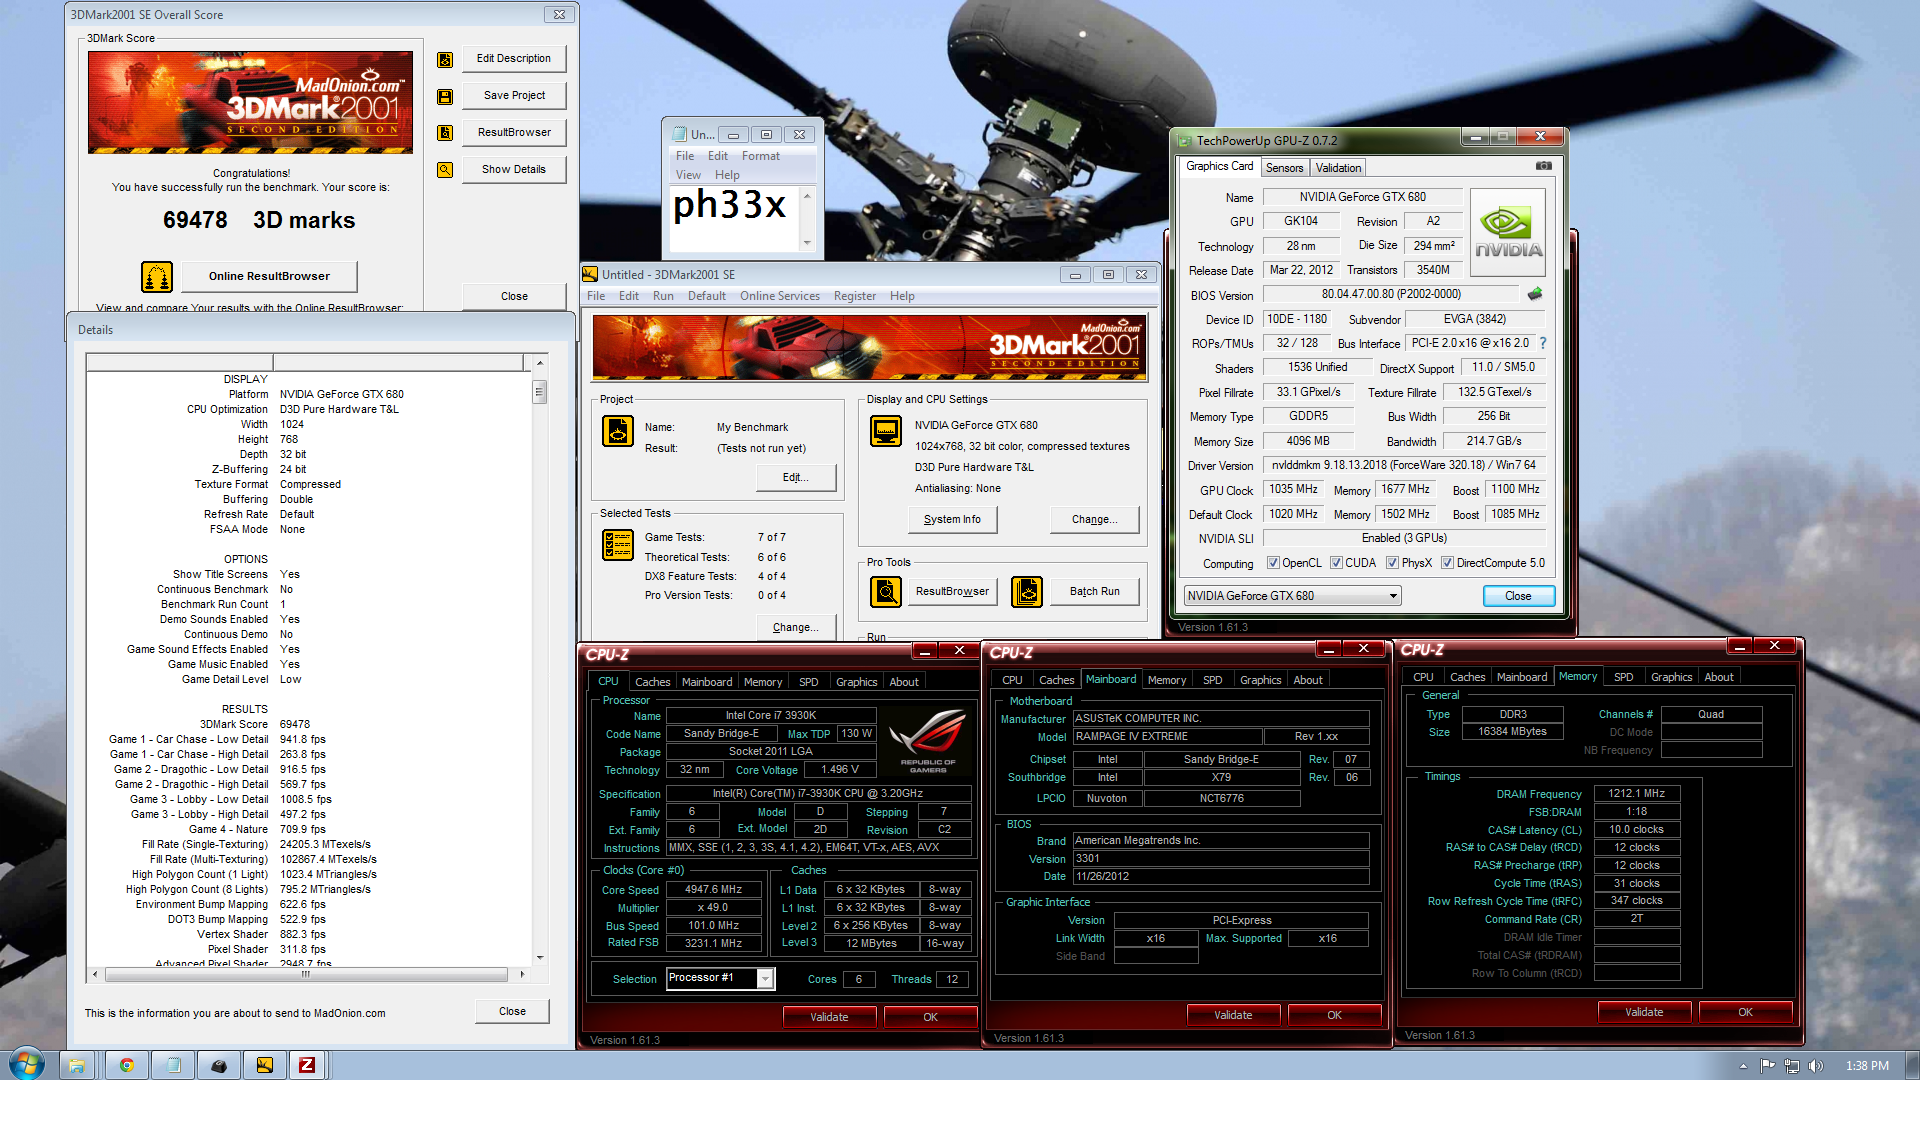The height and width of the screenshot is (1122, 1920).
Task: Click the Show Details button
Action: coord(514,170)
